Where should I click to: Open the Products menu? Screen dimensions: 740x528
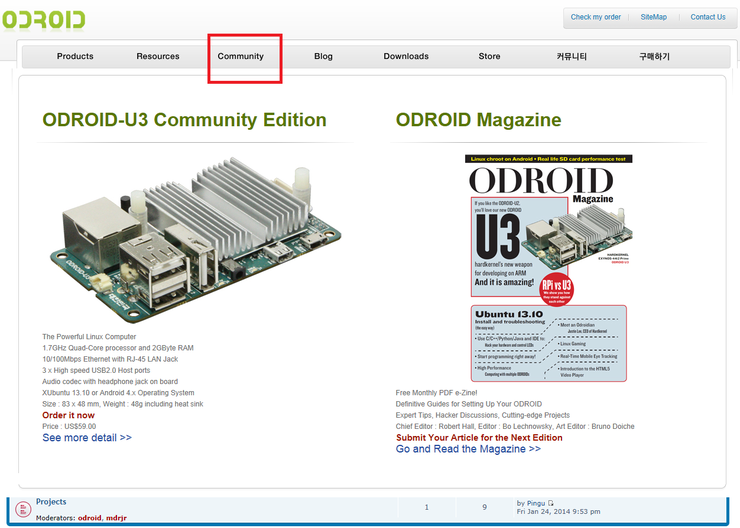(75, 56)
